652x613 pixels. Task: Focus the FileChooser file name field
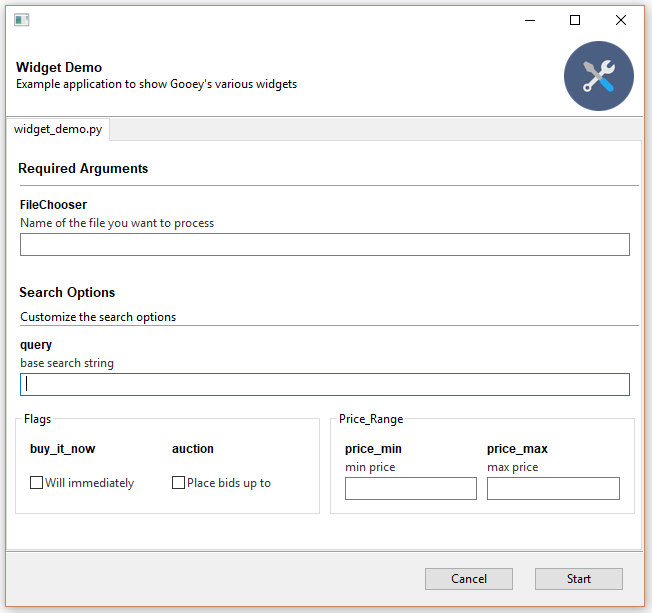(324, 245)
